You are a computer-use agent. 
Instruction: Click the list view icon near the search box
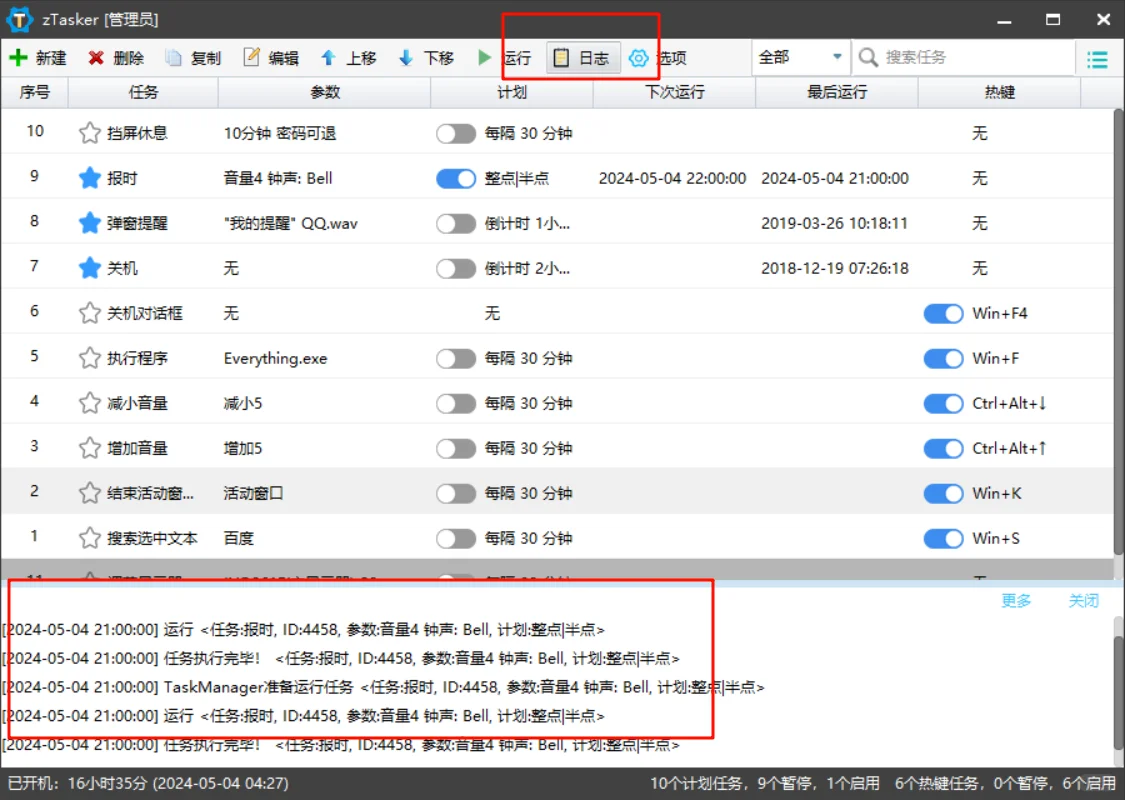1097,58
